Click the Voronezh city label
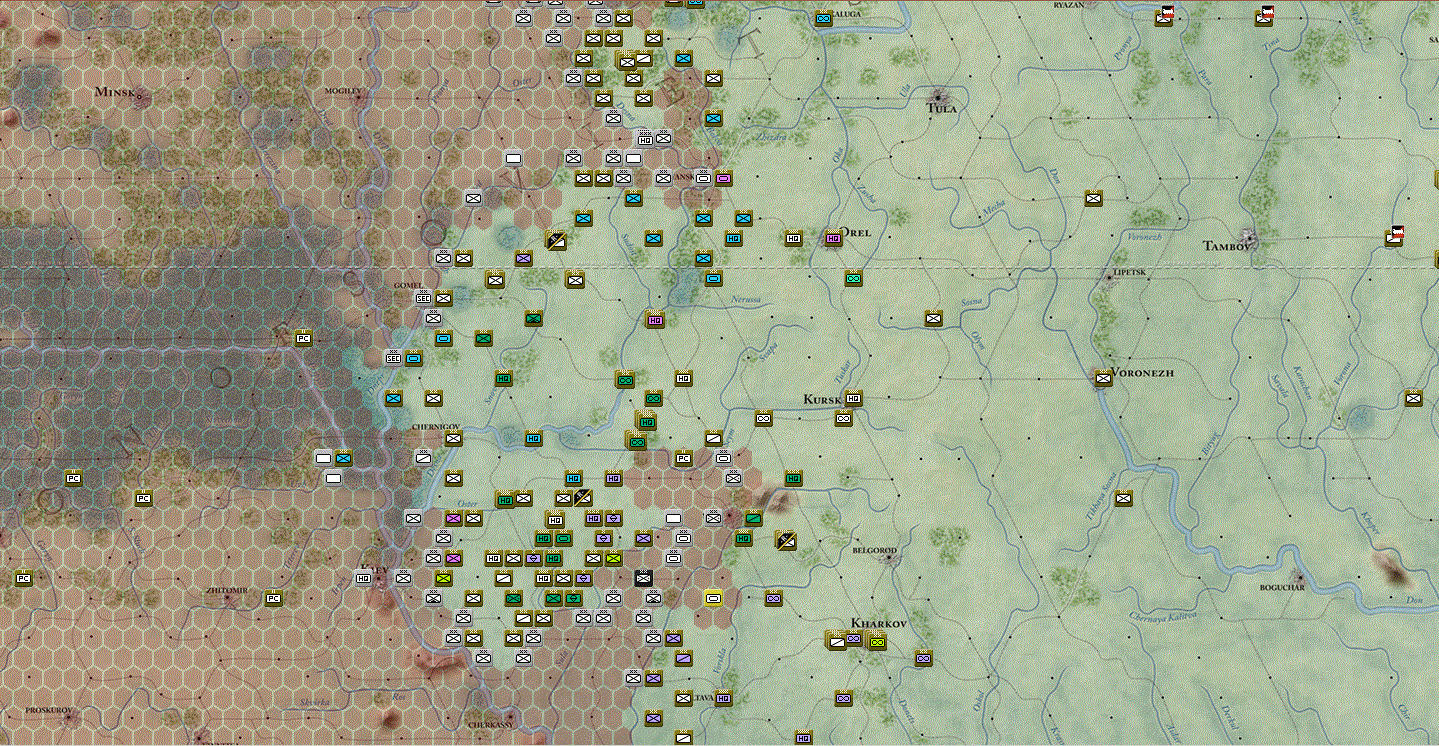 click(x=1141, y=372)
